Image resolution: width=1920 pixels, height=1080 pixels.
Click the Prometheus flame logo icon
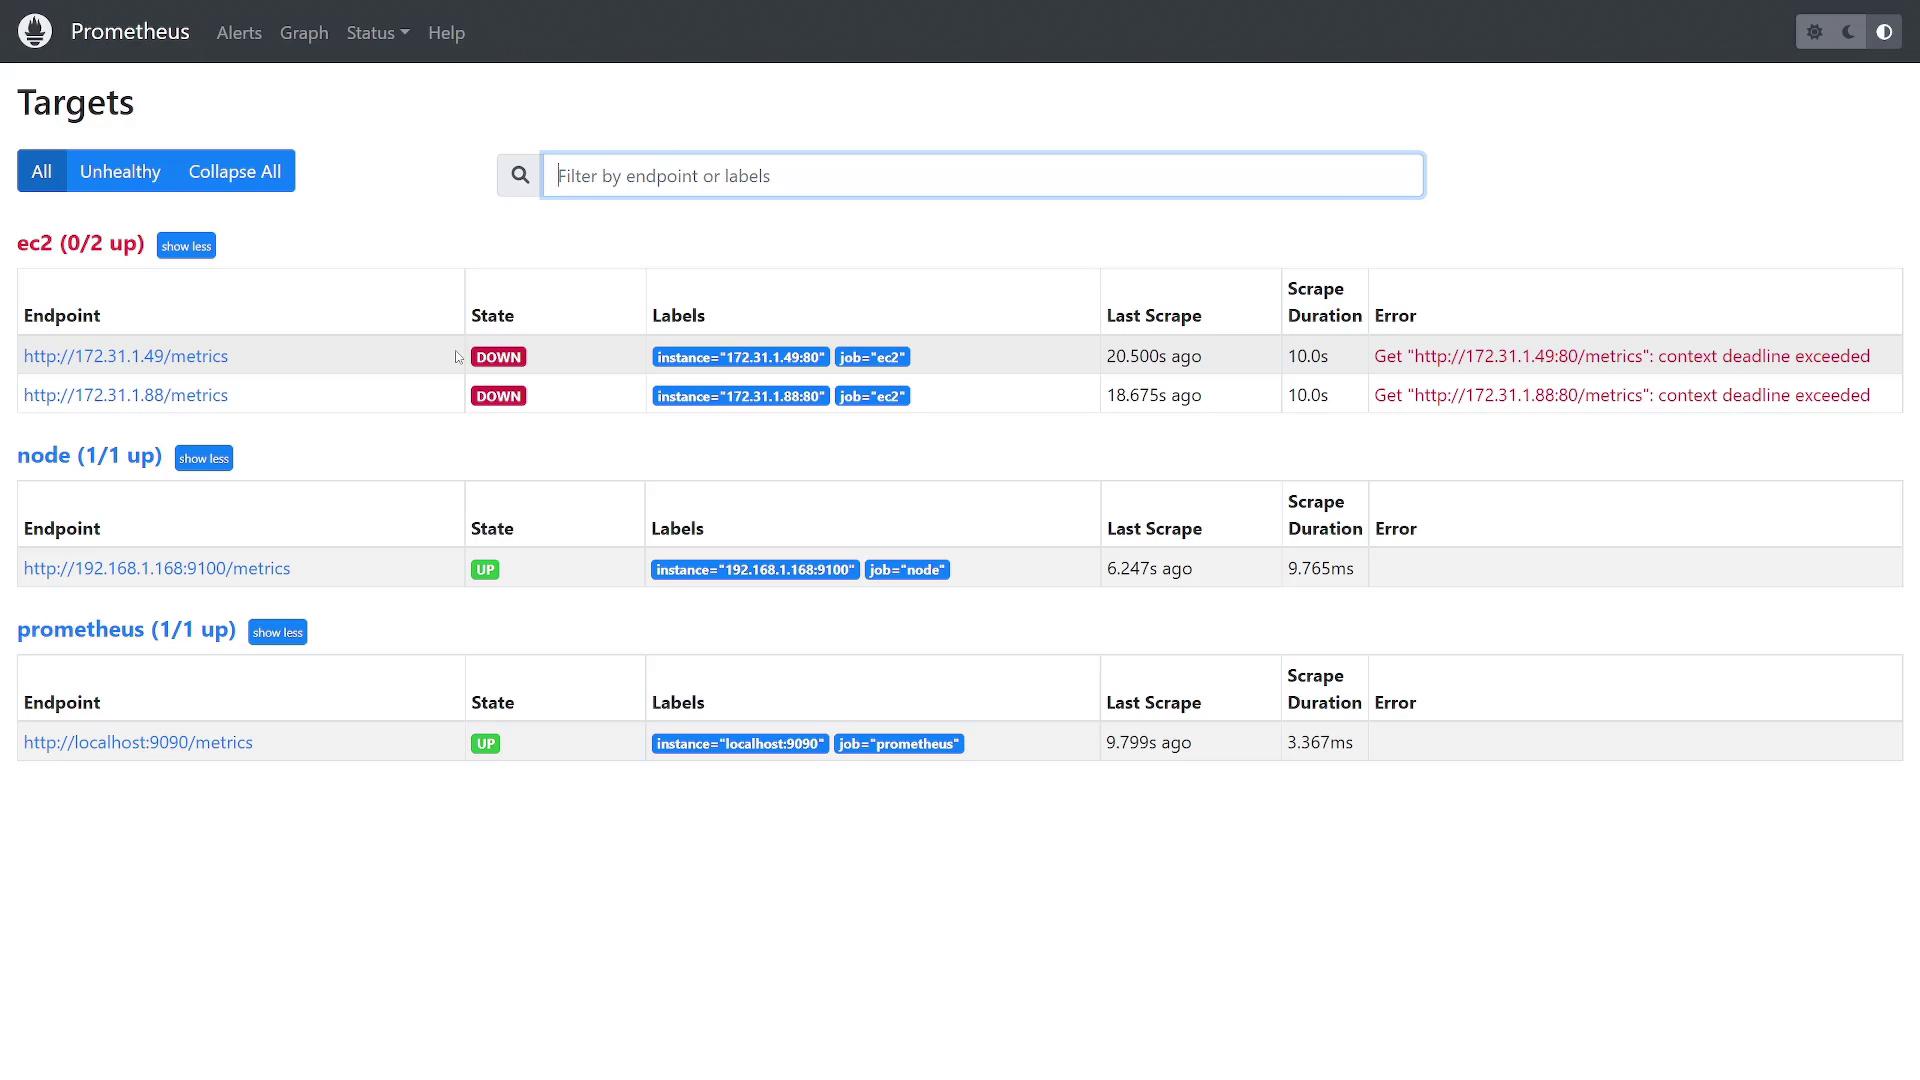35,31
